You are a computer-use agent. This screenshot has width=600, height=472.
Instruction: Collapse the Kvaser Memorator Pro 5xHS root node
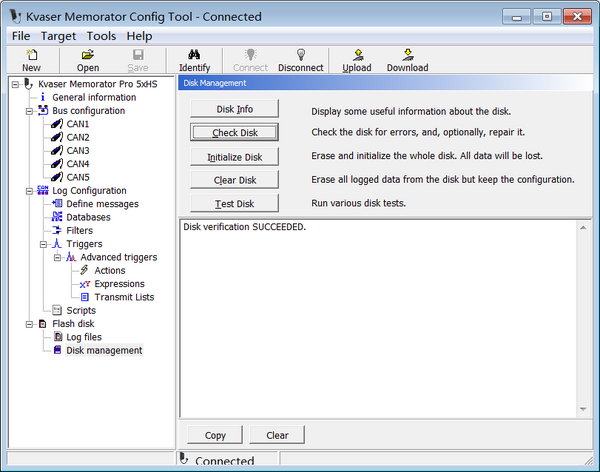[15, 84]
